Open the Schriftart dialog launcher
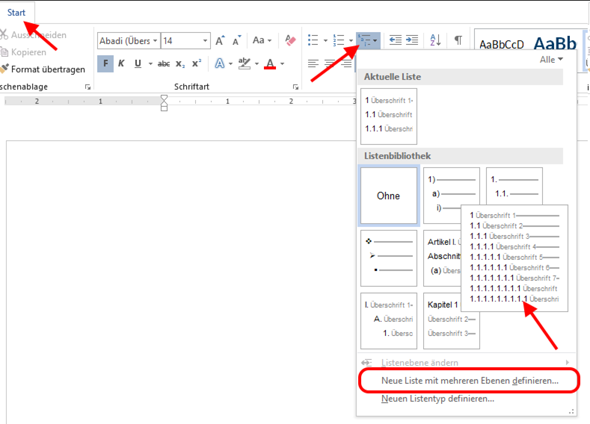 click(x=295, y=87)
